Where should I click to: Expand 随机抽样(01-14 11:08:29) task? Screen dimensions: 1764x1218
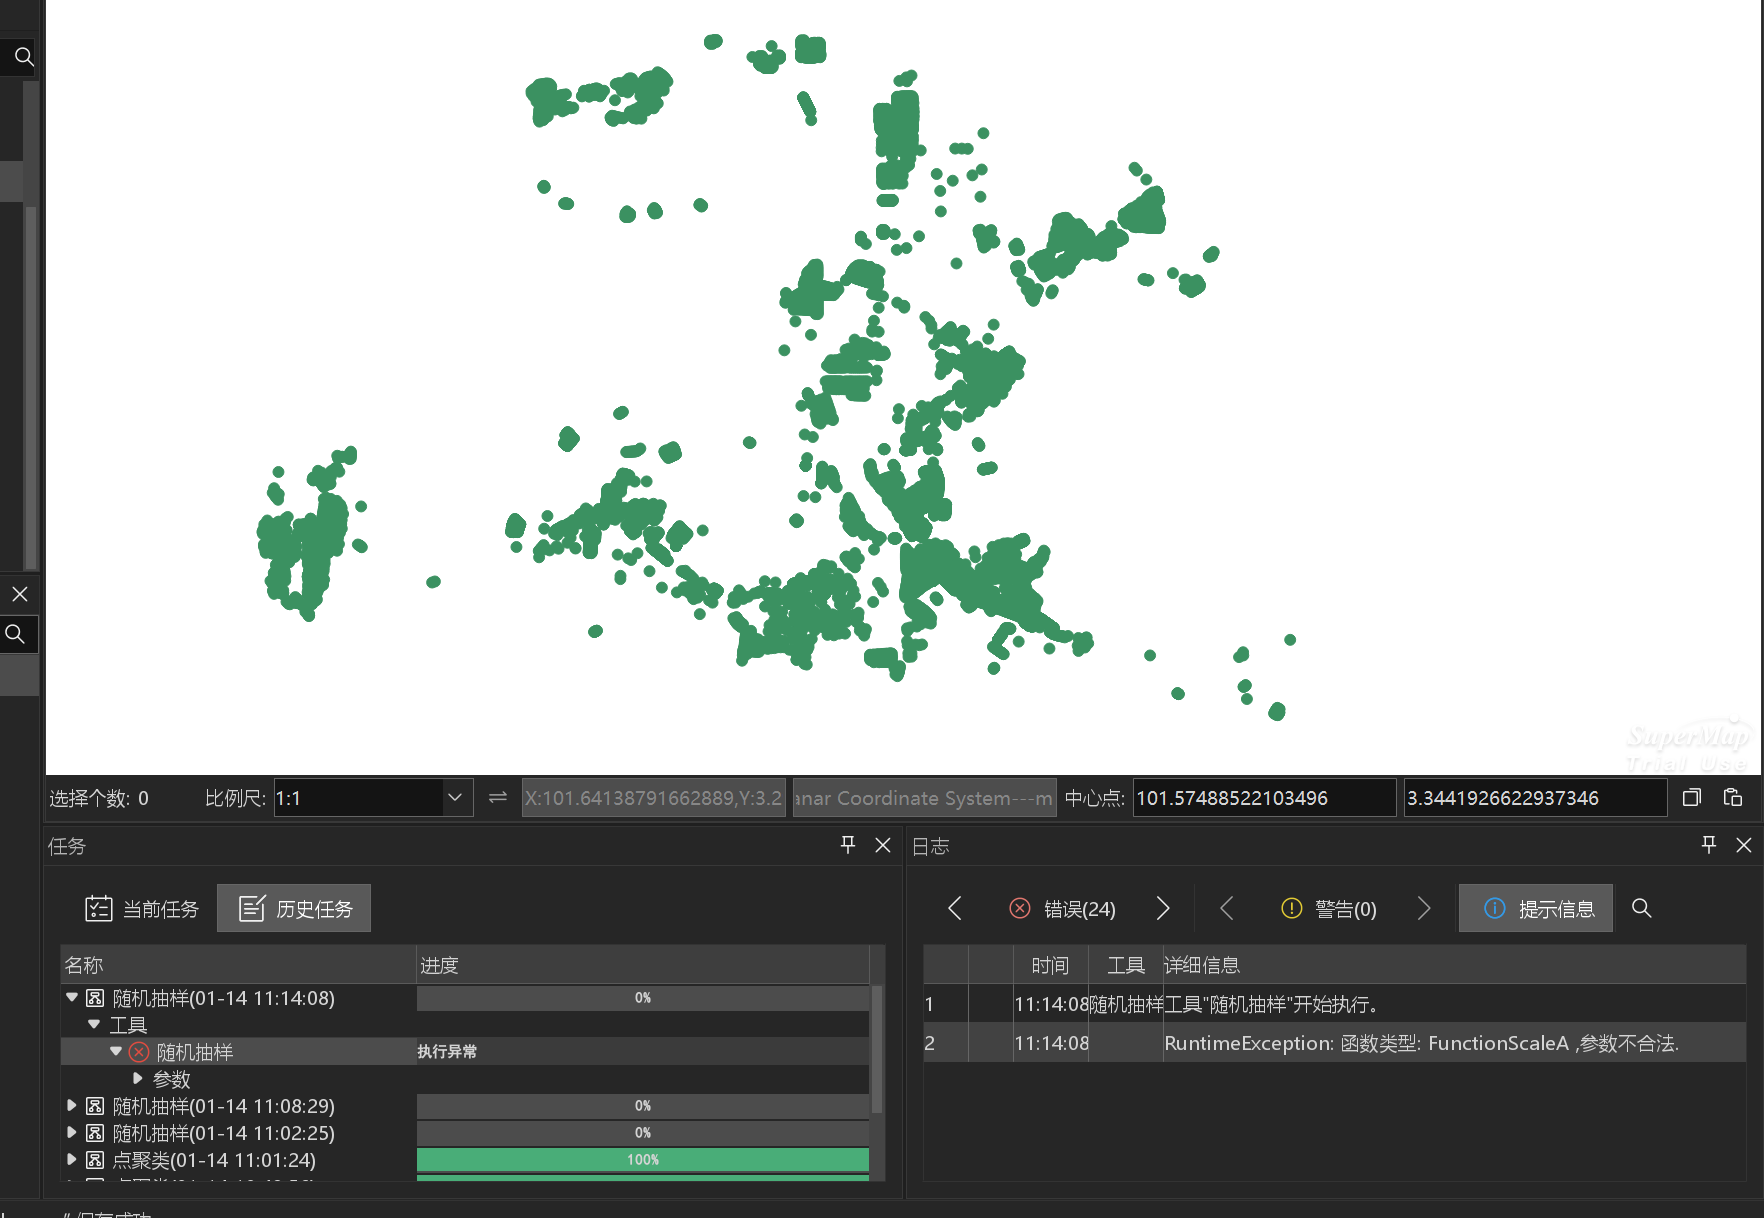tap(72, 1105)
